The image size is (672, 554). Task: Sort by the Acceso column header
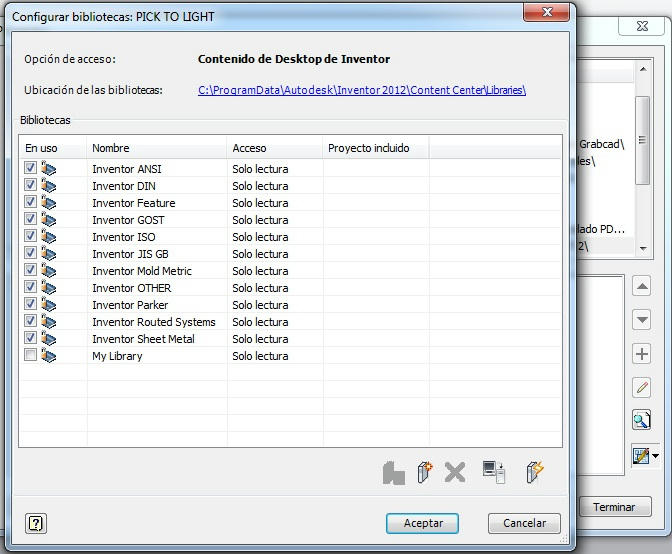tap(275, 148)
